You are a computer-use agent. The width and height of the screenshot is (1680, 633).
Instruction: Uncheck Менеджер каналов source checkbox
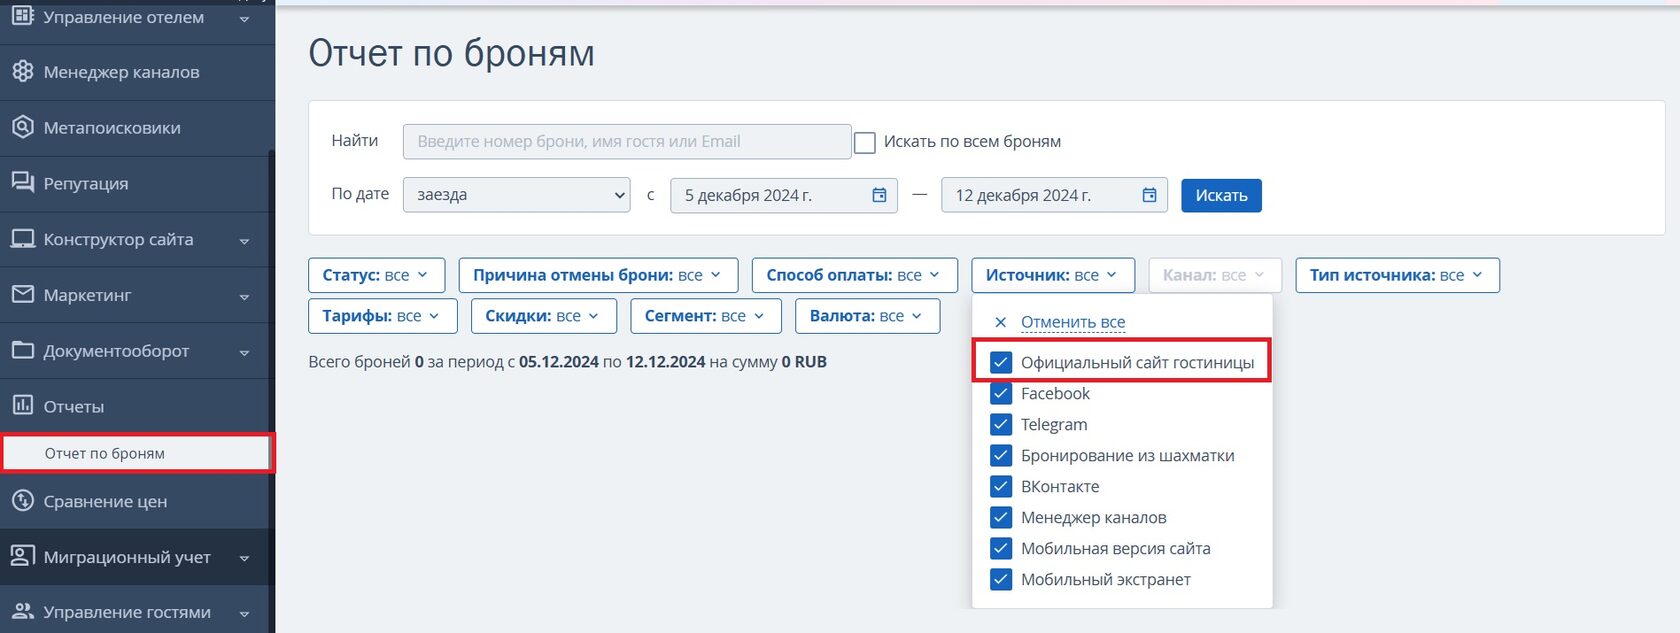[x=1001, y=517]
